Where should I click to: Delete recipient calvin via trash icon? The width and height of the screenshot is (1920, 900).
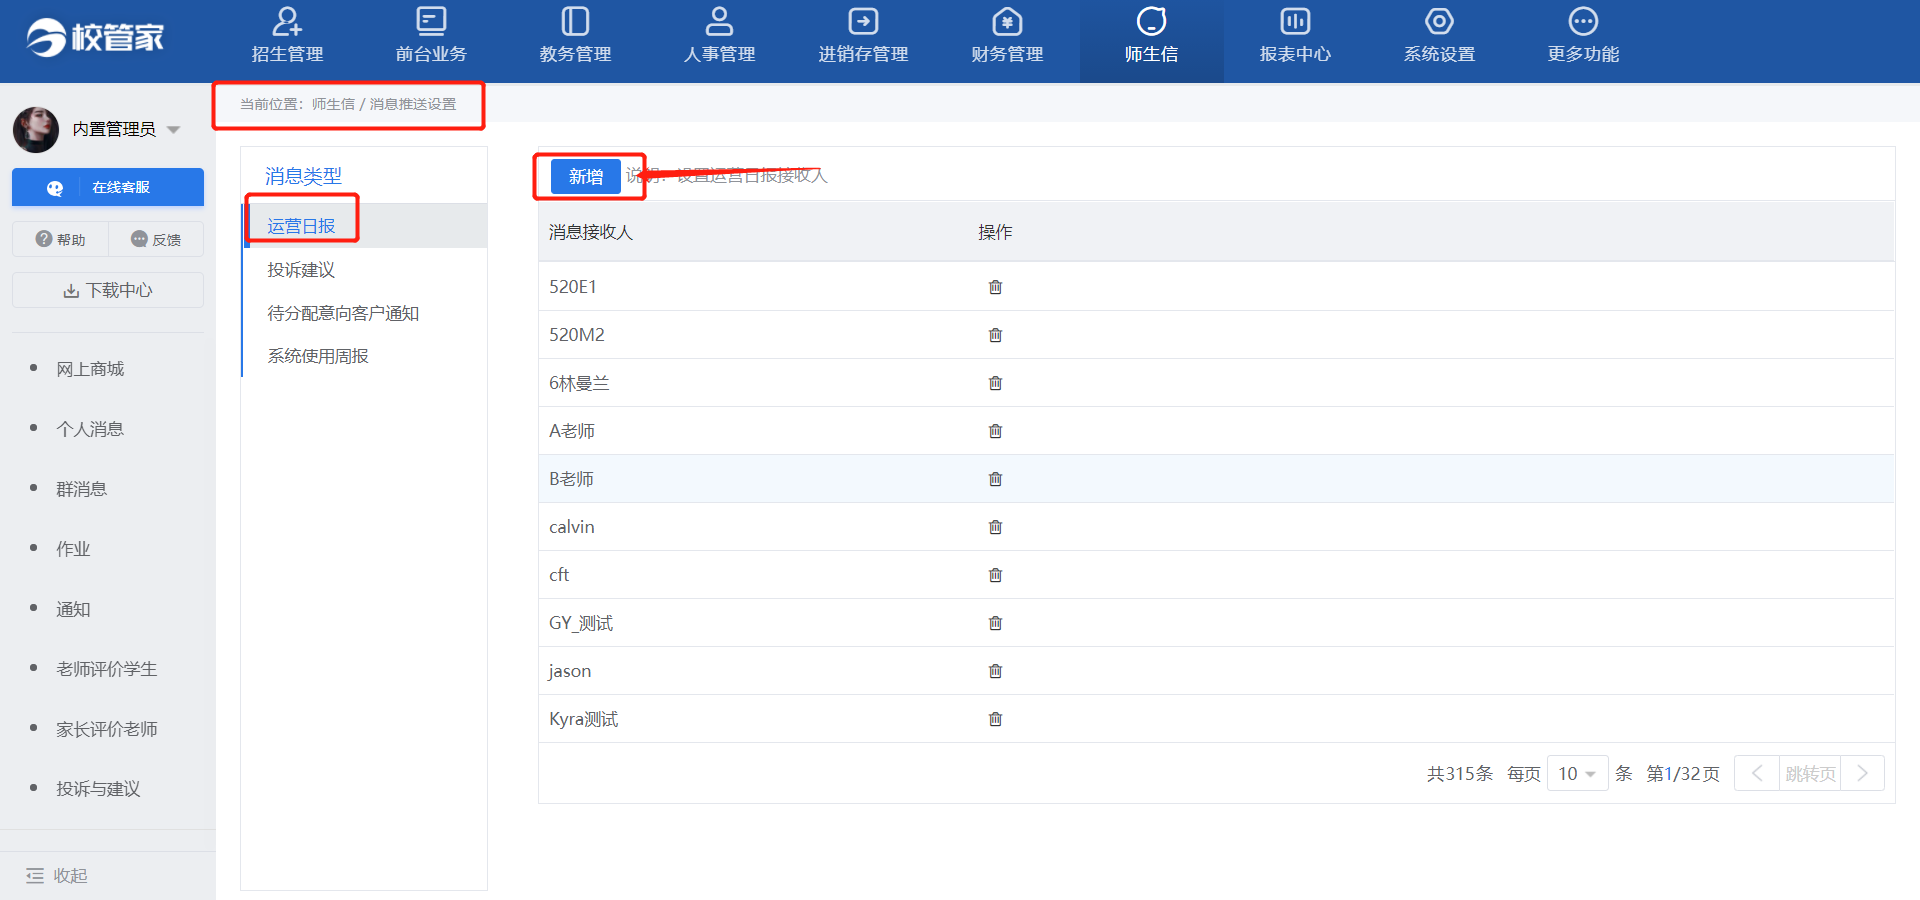tap(995, 527)
